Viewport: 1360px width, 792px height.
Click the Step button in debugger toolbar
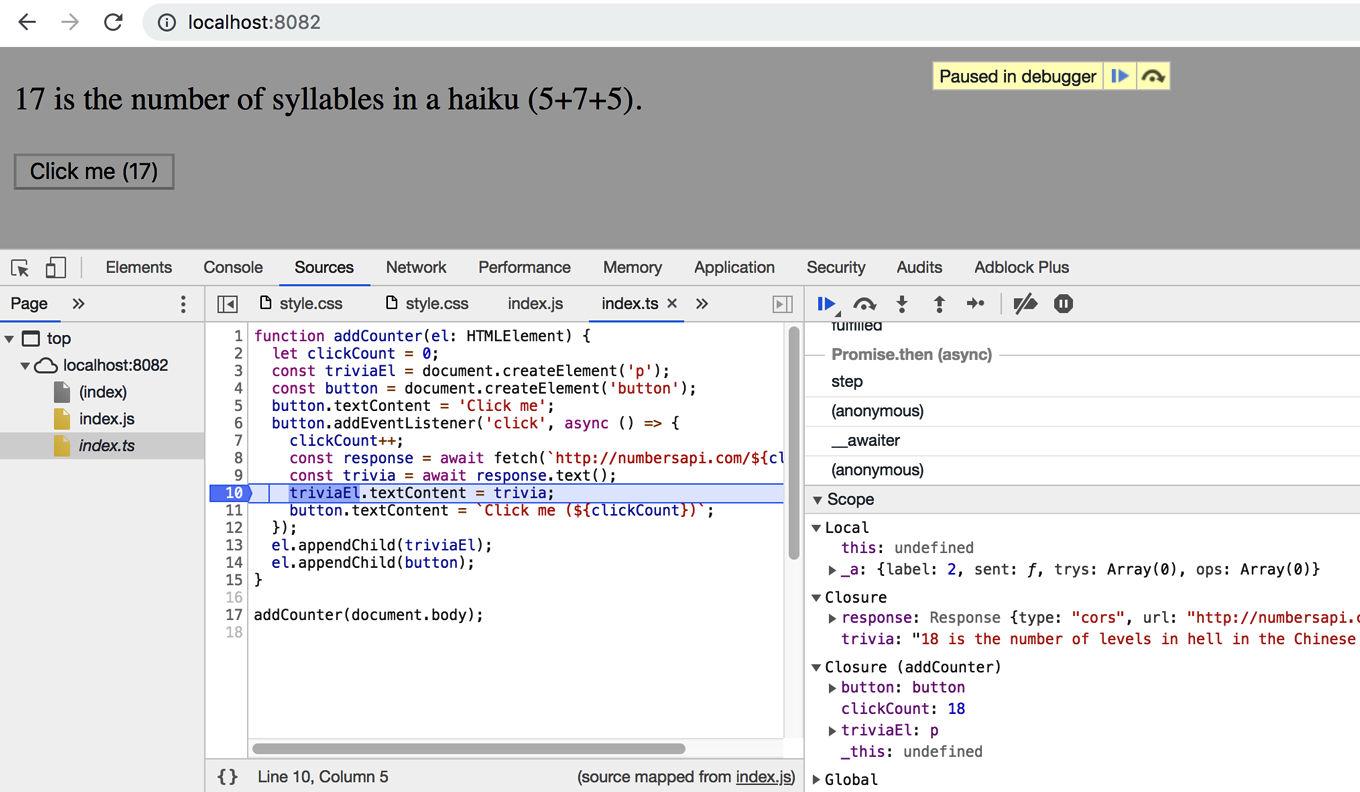coord(976,304)
